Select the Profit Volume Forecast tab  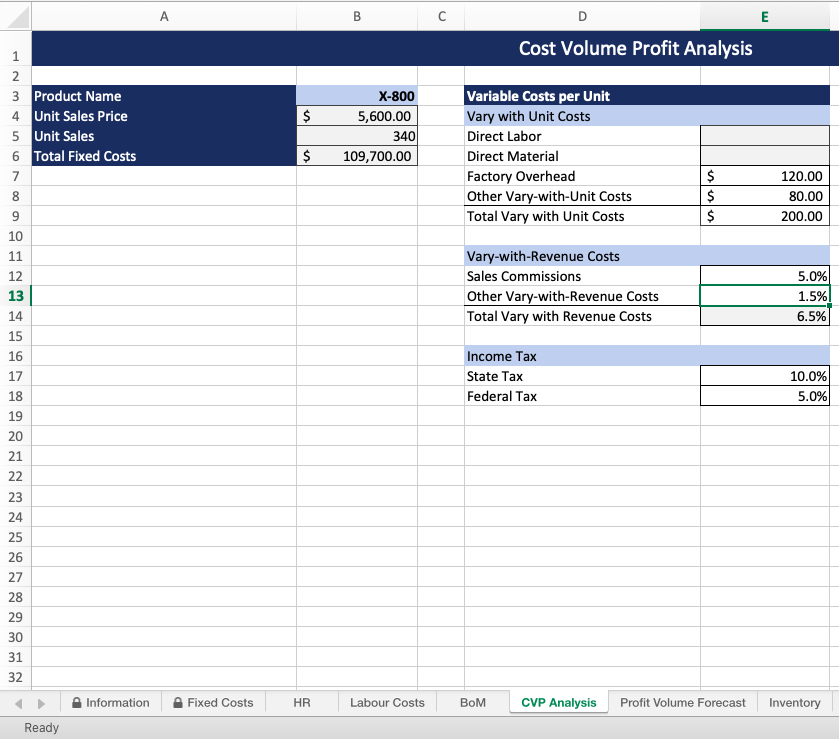pos(682,702)
